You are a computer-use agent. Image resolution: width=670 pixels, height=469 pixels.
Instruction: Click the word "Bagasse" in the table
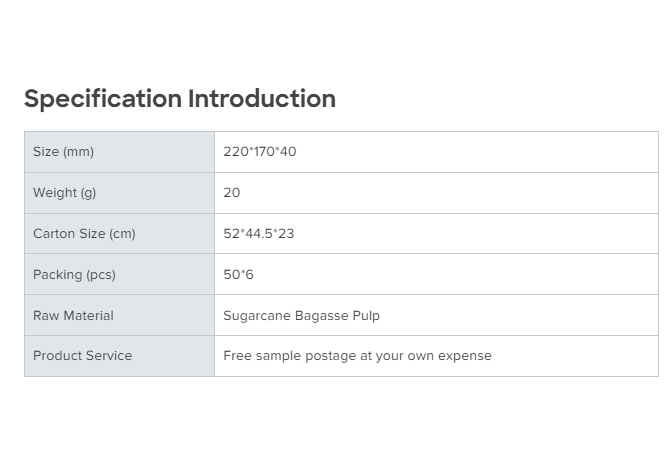coord(320,316)
